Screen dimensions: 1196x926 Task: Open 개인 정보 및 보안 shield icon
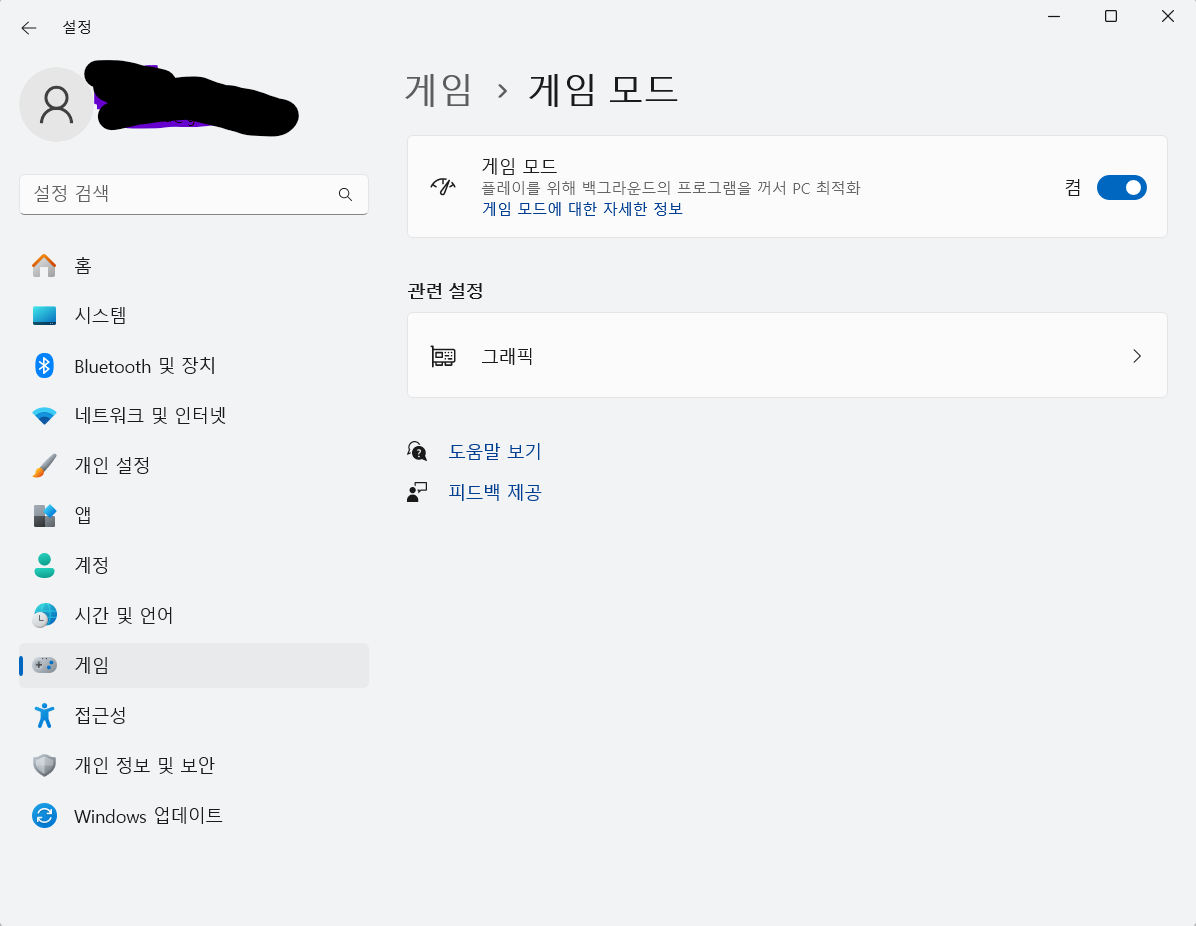coord(44,765)
